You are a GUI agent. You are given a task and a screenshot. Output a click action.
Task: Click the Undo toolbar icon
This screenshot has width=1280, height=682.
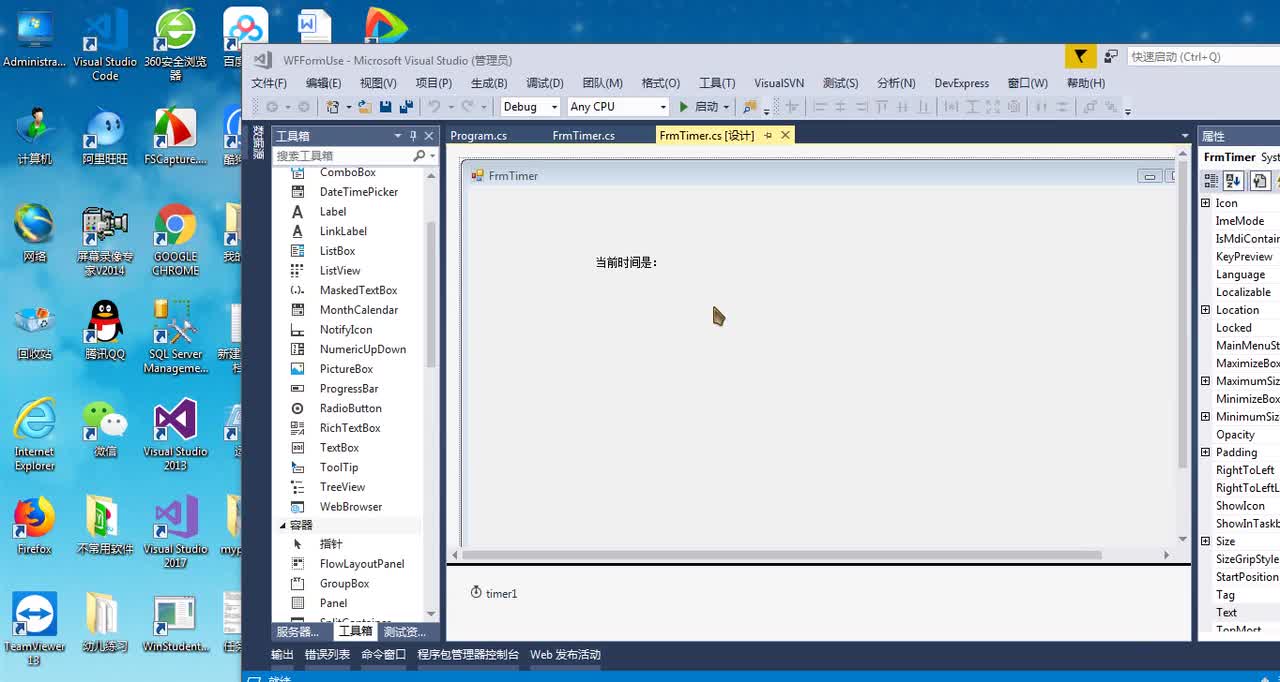tap(434, 107)
